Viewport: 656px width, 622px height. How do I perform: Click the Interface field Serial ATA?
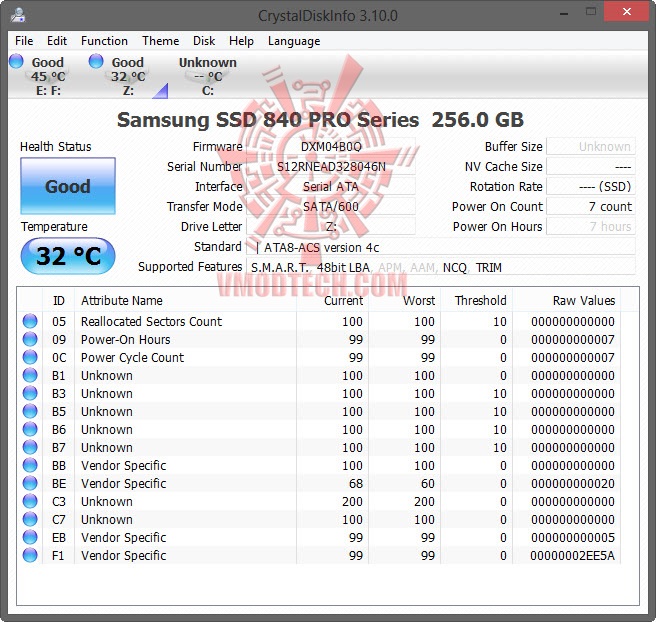pos(331,187)
